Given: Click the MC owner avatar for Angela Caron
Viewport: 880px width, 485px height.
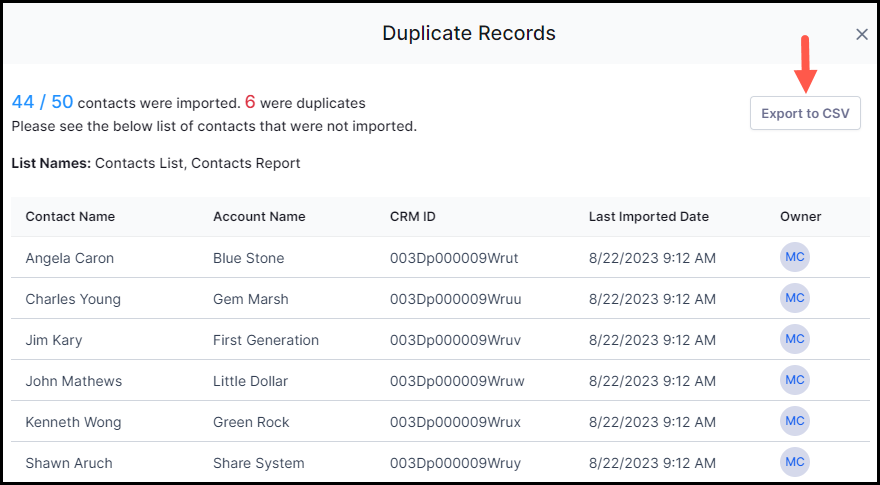Looking at the screenshot, I should click(795, 257).
